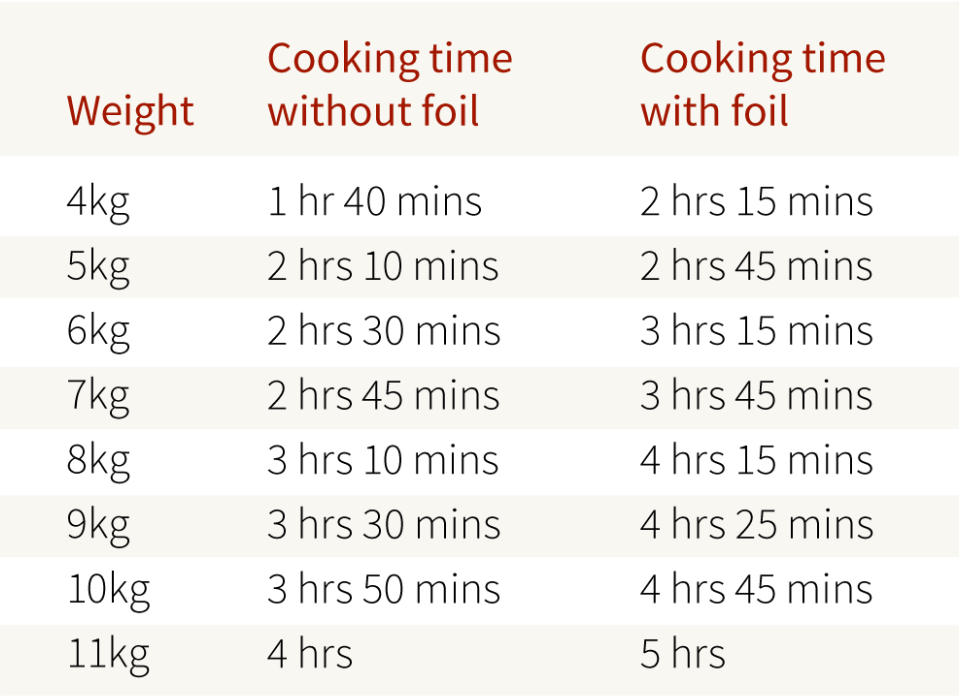Screen dimensions: 959x699
Task: Click the 4kg weight cell
Action: click(98, 203)
